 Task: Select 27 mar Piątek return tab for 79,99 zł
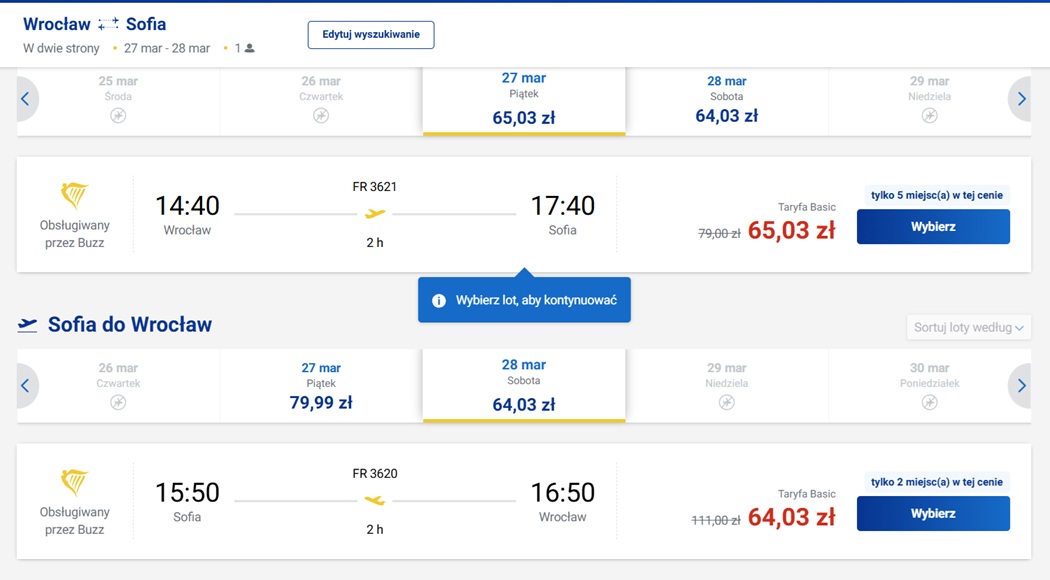pyautogui.click(x=321, y=386)
